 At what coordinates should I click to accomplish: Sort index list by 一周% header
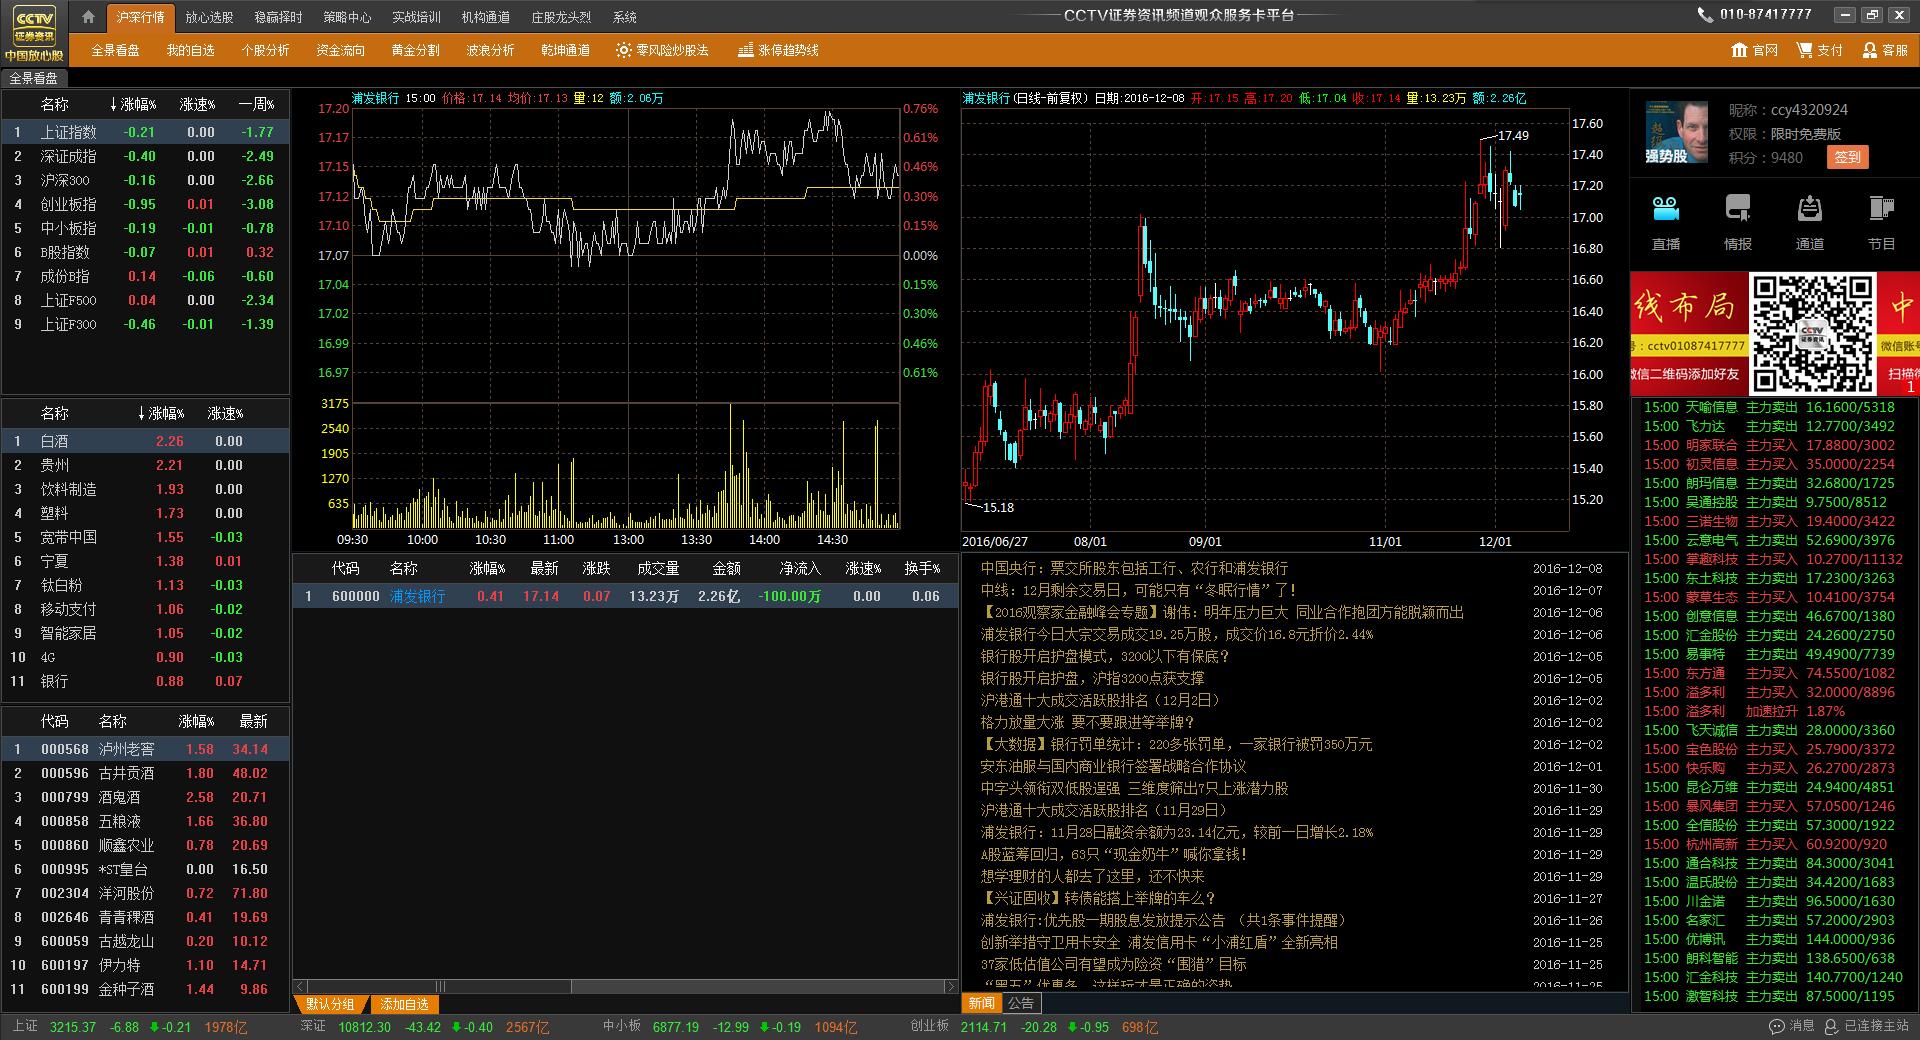pos(256,104)
